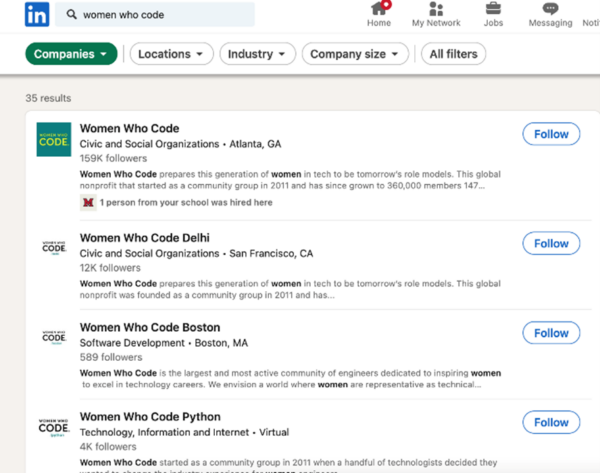The width and height of the screenshot is (600, 473).
Task: Click inside the search field with 'women who code'
Action: click(155, 15)
